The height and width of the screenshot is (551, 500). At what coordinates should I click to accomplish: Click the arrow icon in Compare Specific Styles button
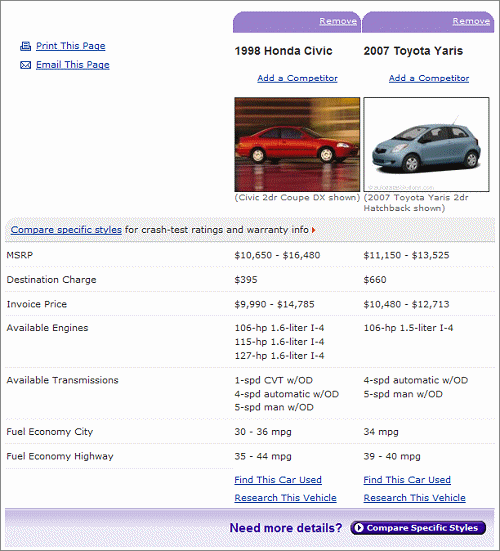click(x=358, y=527)
